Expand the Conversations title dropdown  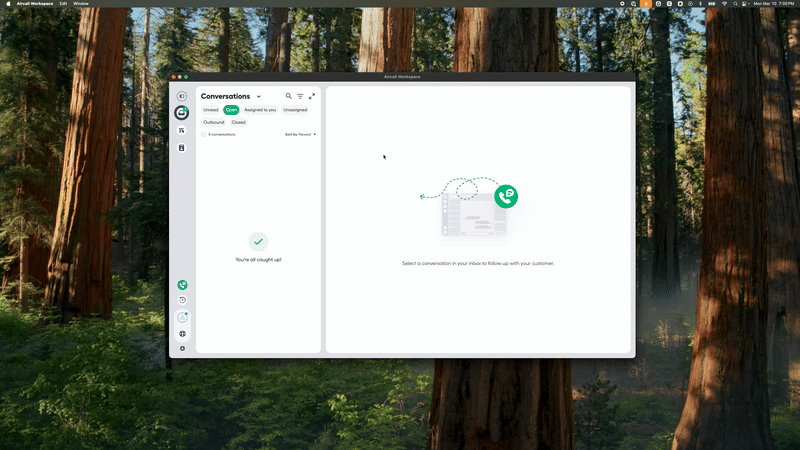click(259, 97)
